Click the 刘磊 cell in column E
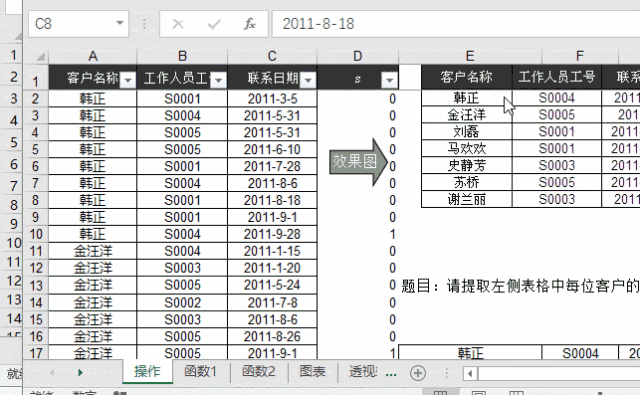The height and width of the screenshot is (395, 640). click(x=467, y=132)
